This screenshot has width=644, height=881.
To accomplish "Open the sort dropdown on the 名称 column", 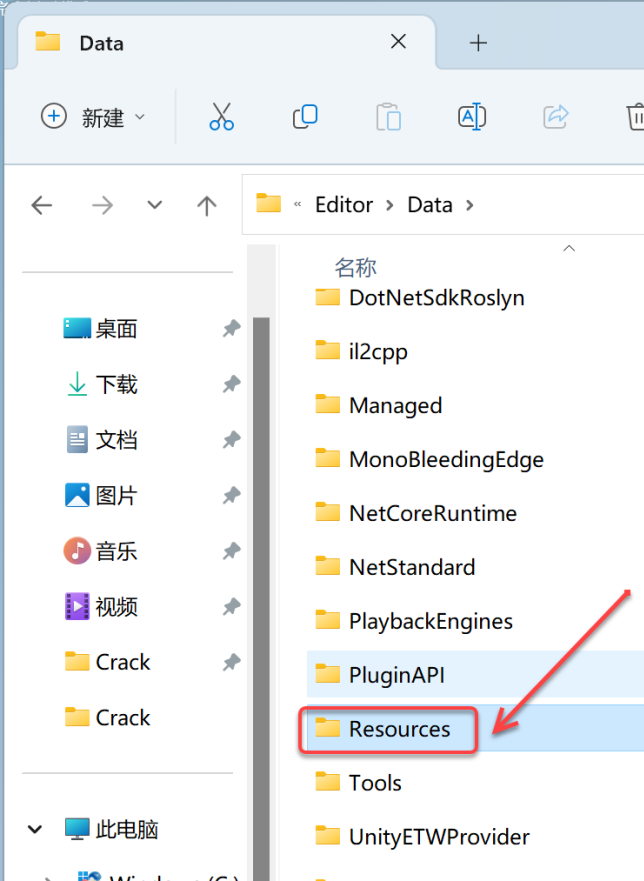I will pos(568,248).
